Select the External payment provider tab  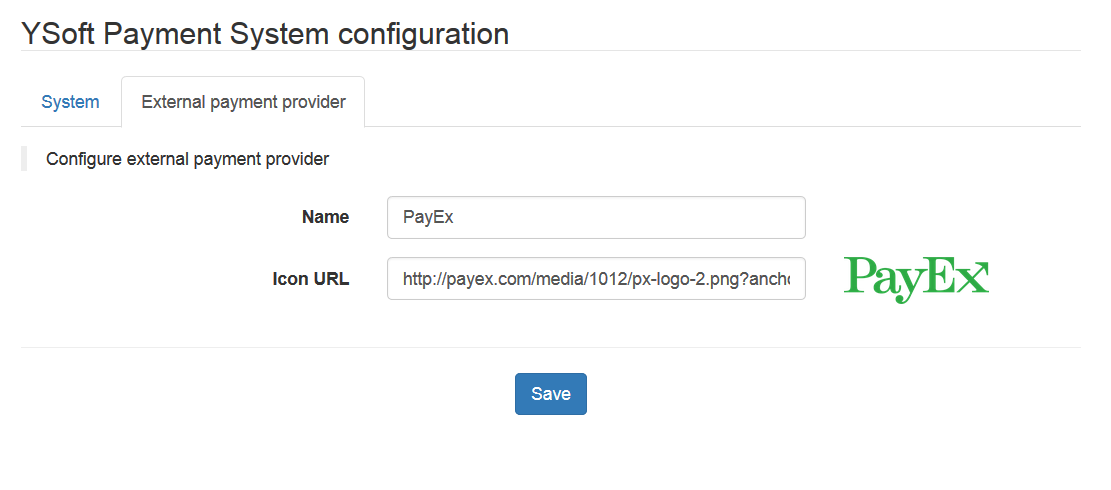coord(243,102)
